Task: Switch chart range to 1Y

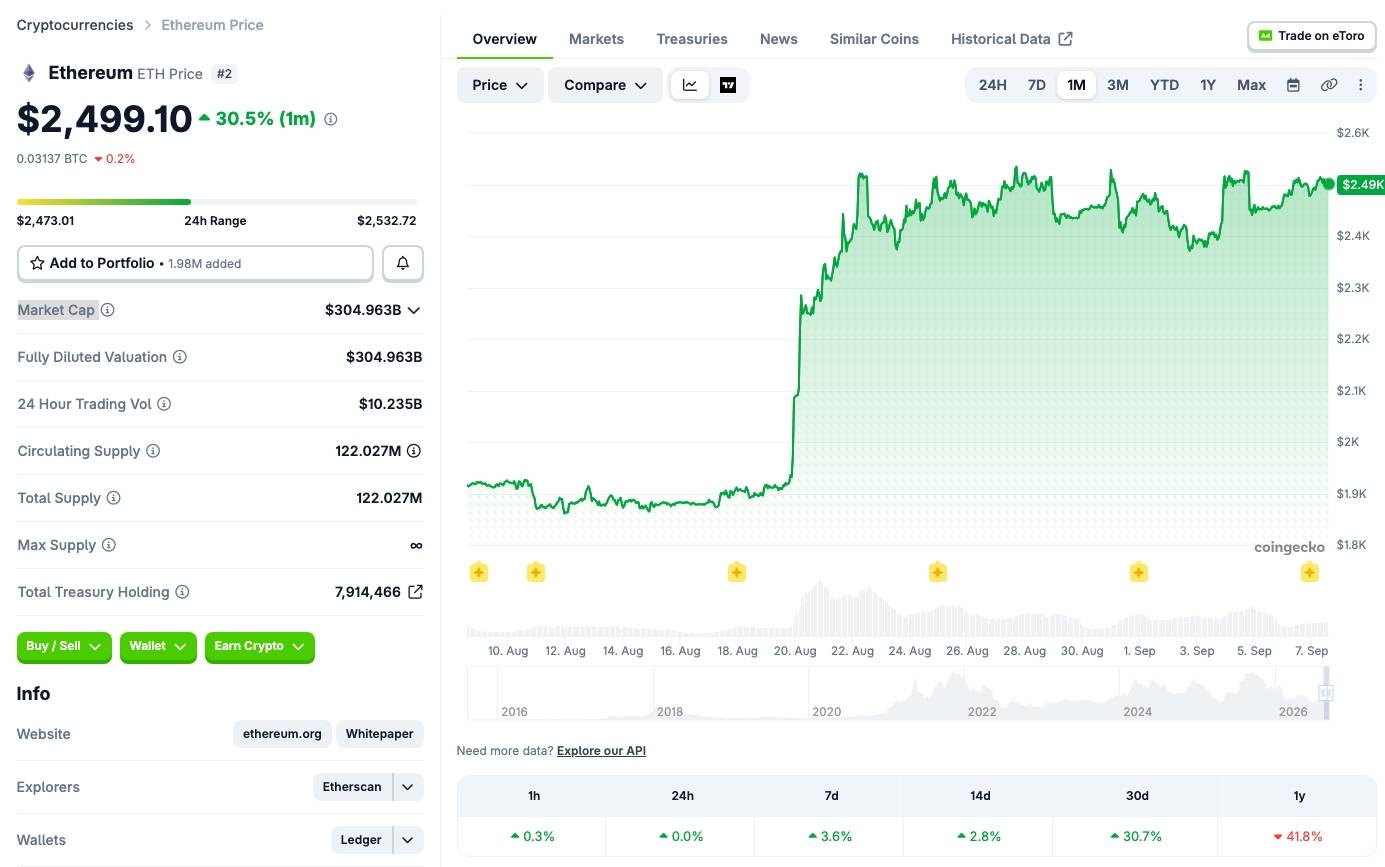Action: pos(1208,85)
